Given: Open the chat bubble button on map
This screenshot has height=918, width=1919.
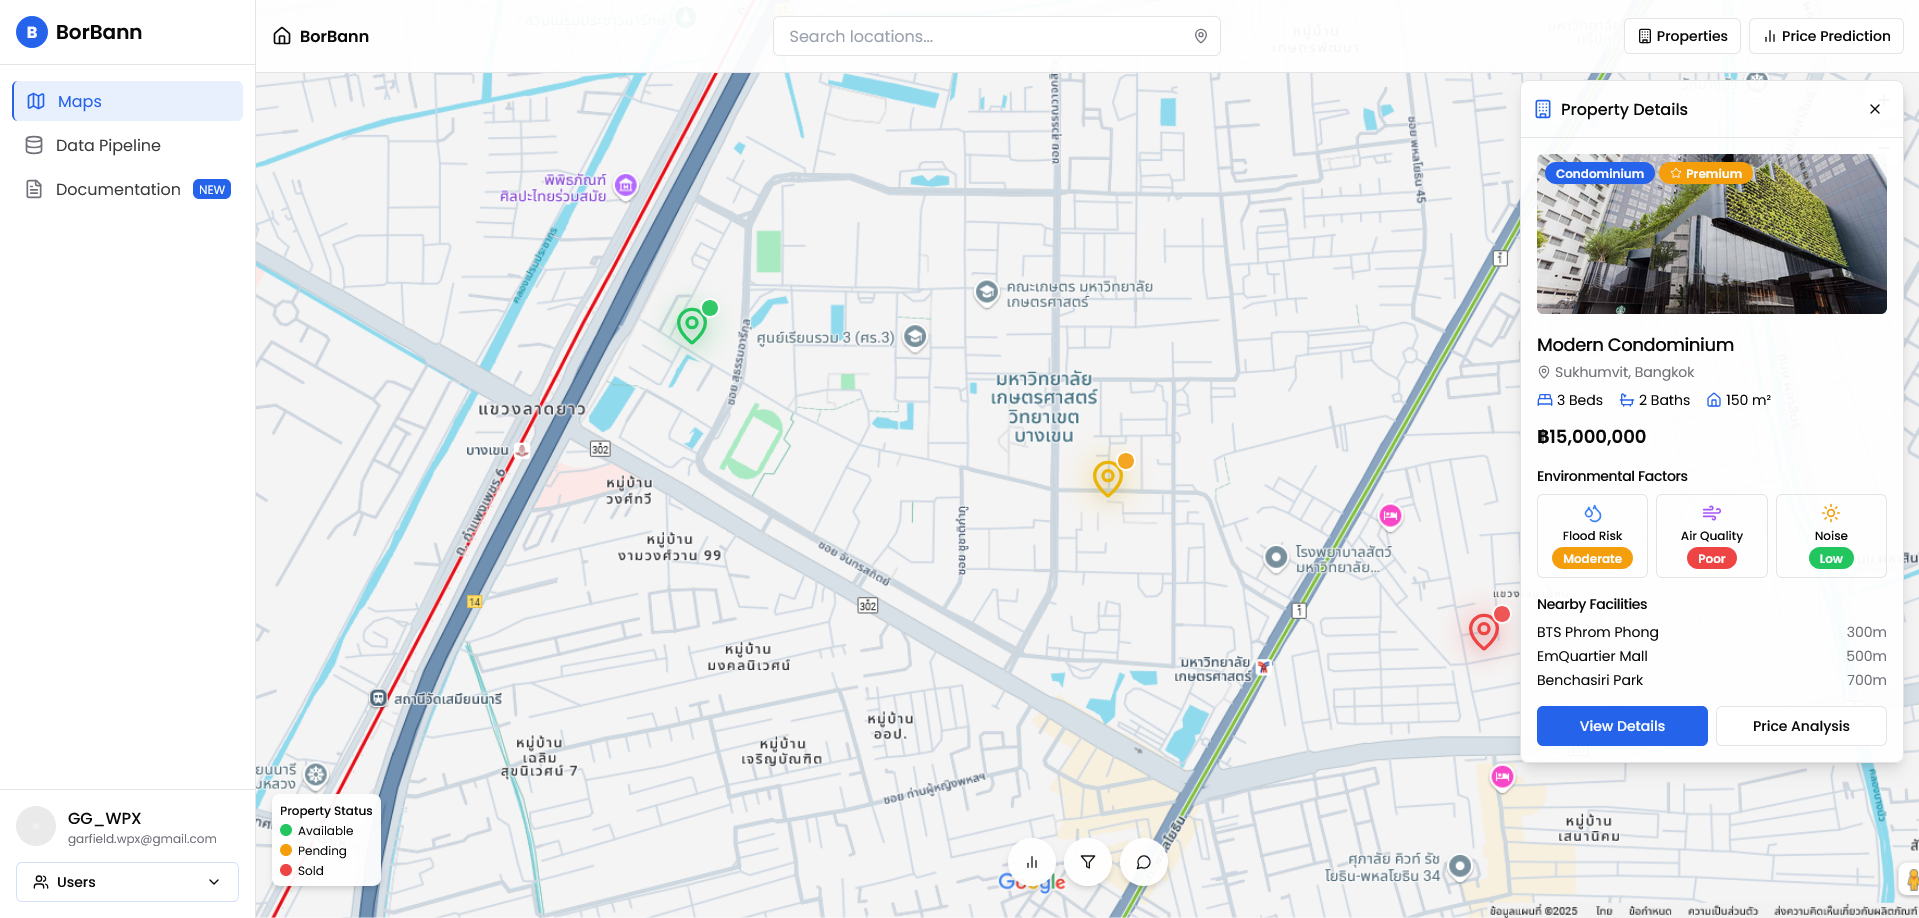Looking at the screenshot, I should (1144, 862).
